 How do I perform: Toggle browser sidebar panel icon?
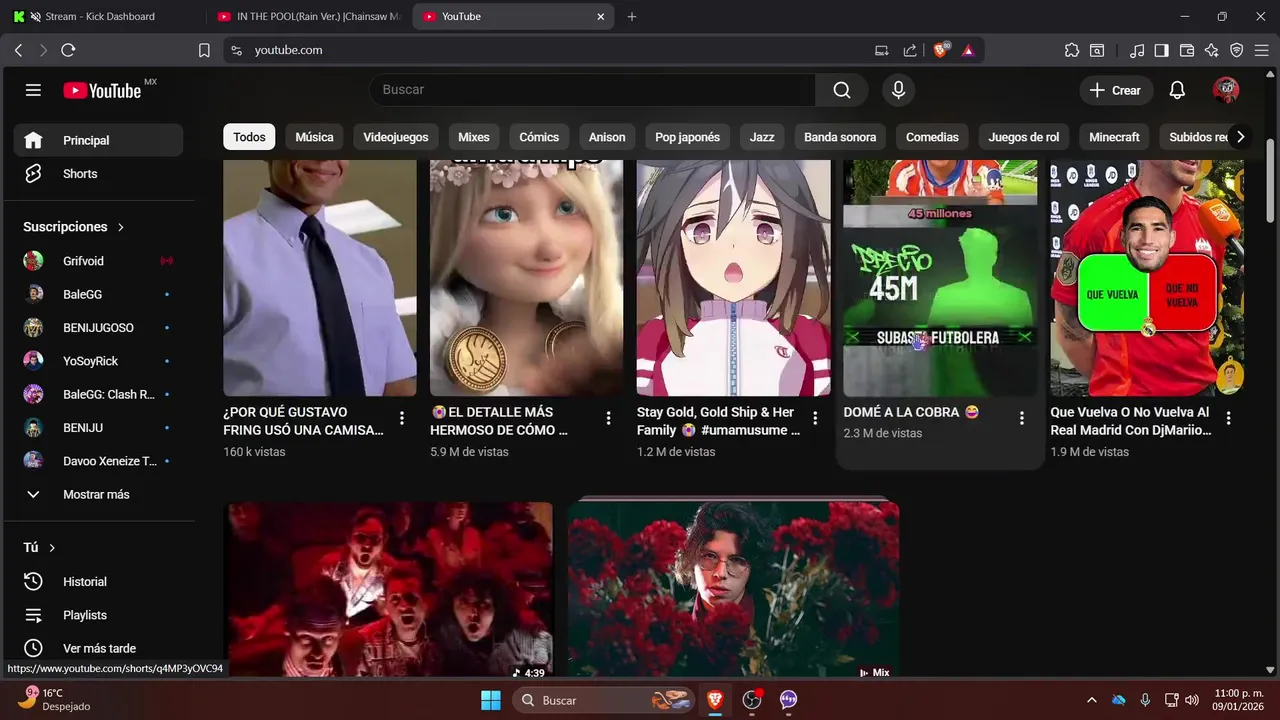tap(1161, 50)
